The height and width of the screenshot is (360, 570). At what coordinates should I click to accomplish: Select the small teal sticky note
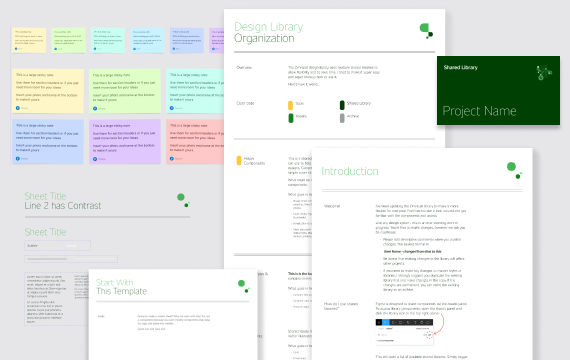click(x=108, y=40)
